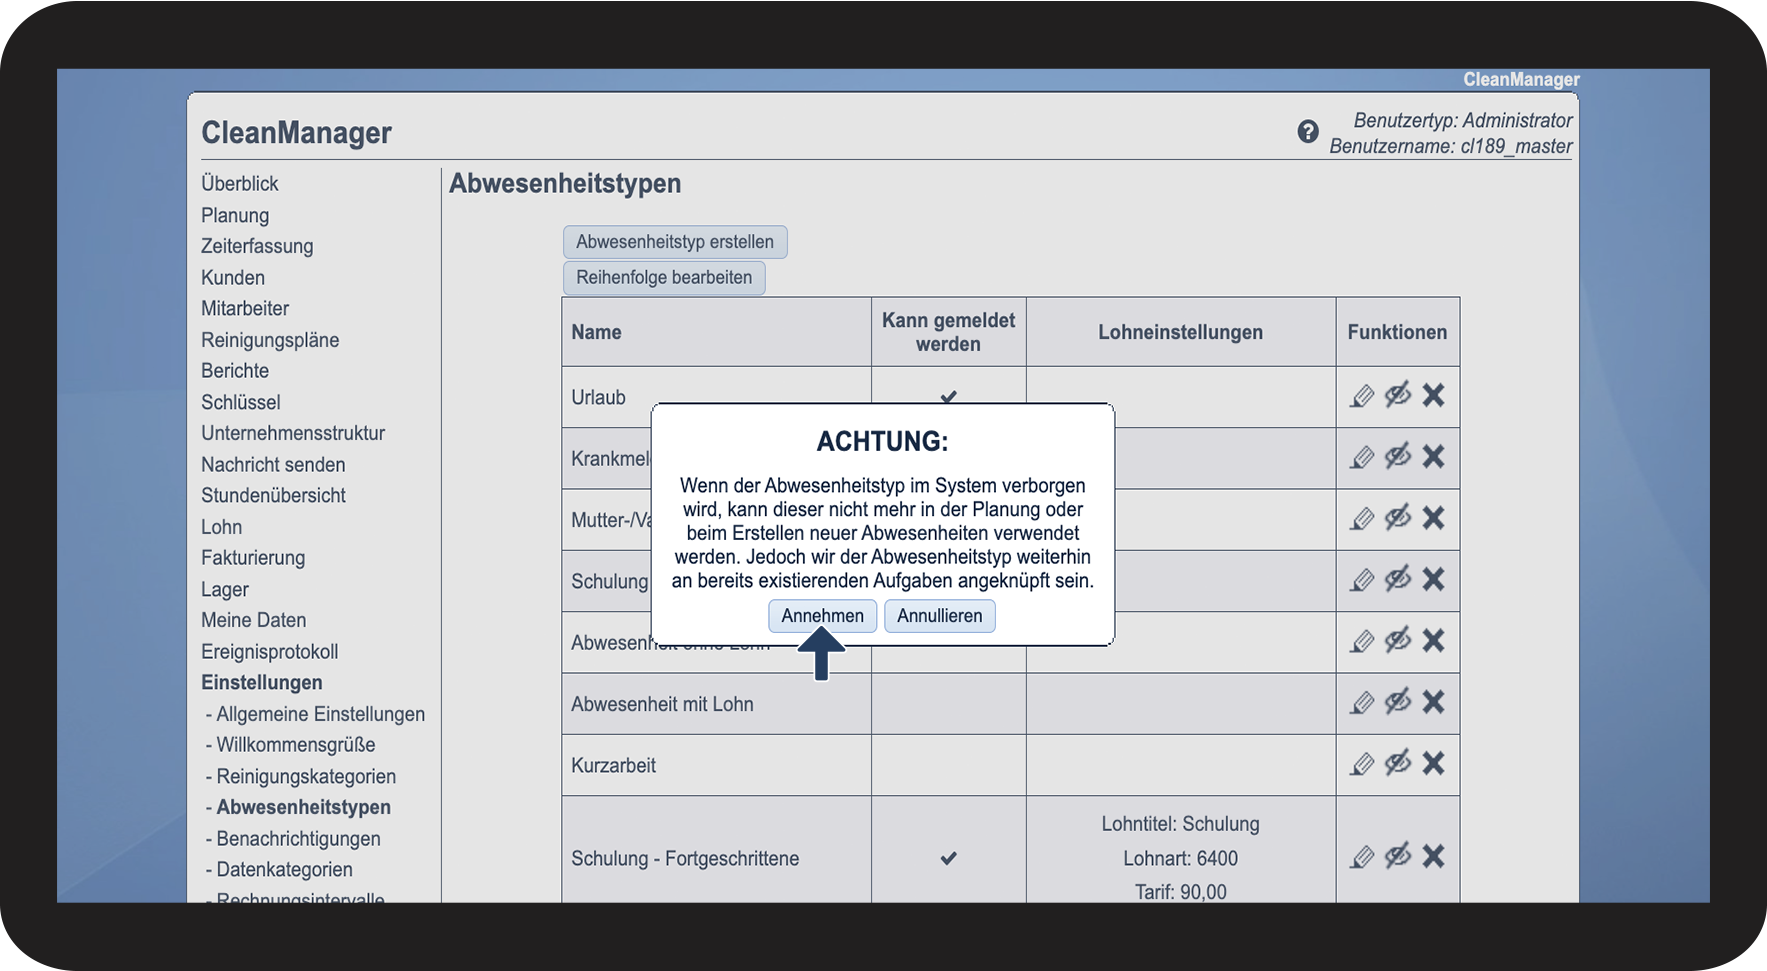Screen dimensions: 1767x971
Task: Click the Lohntitel: Schulung text
Action: pos(1180,824)
